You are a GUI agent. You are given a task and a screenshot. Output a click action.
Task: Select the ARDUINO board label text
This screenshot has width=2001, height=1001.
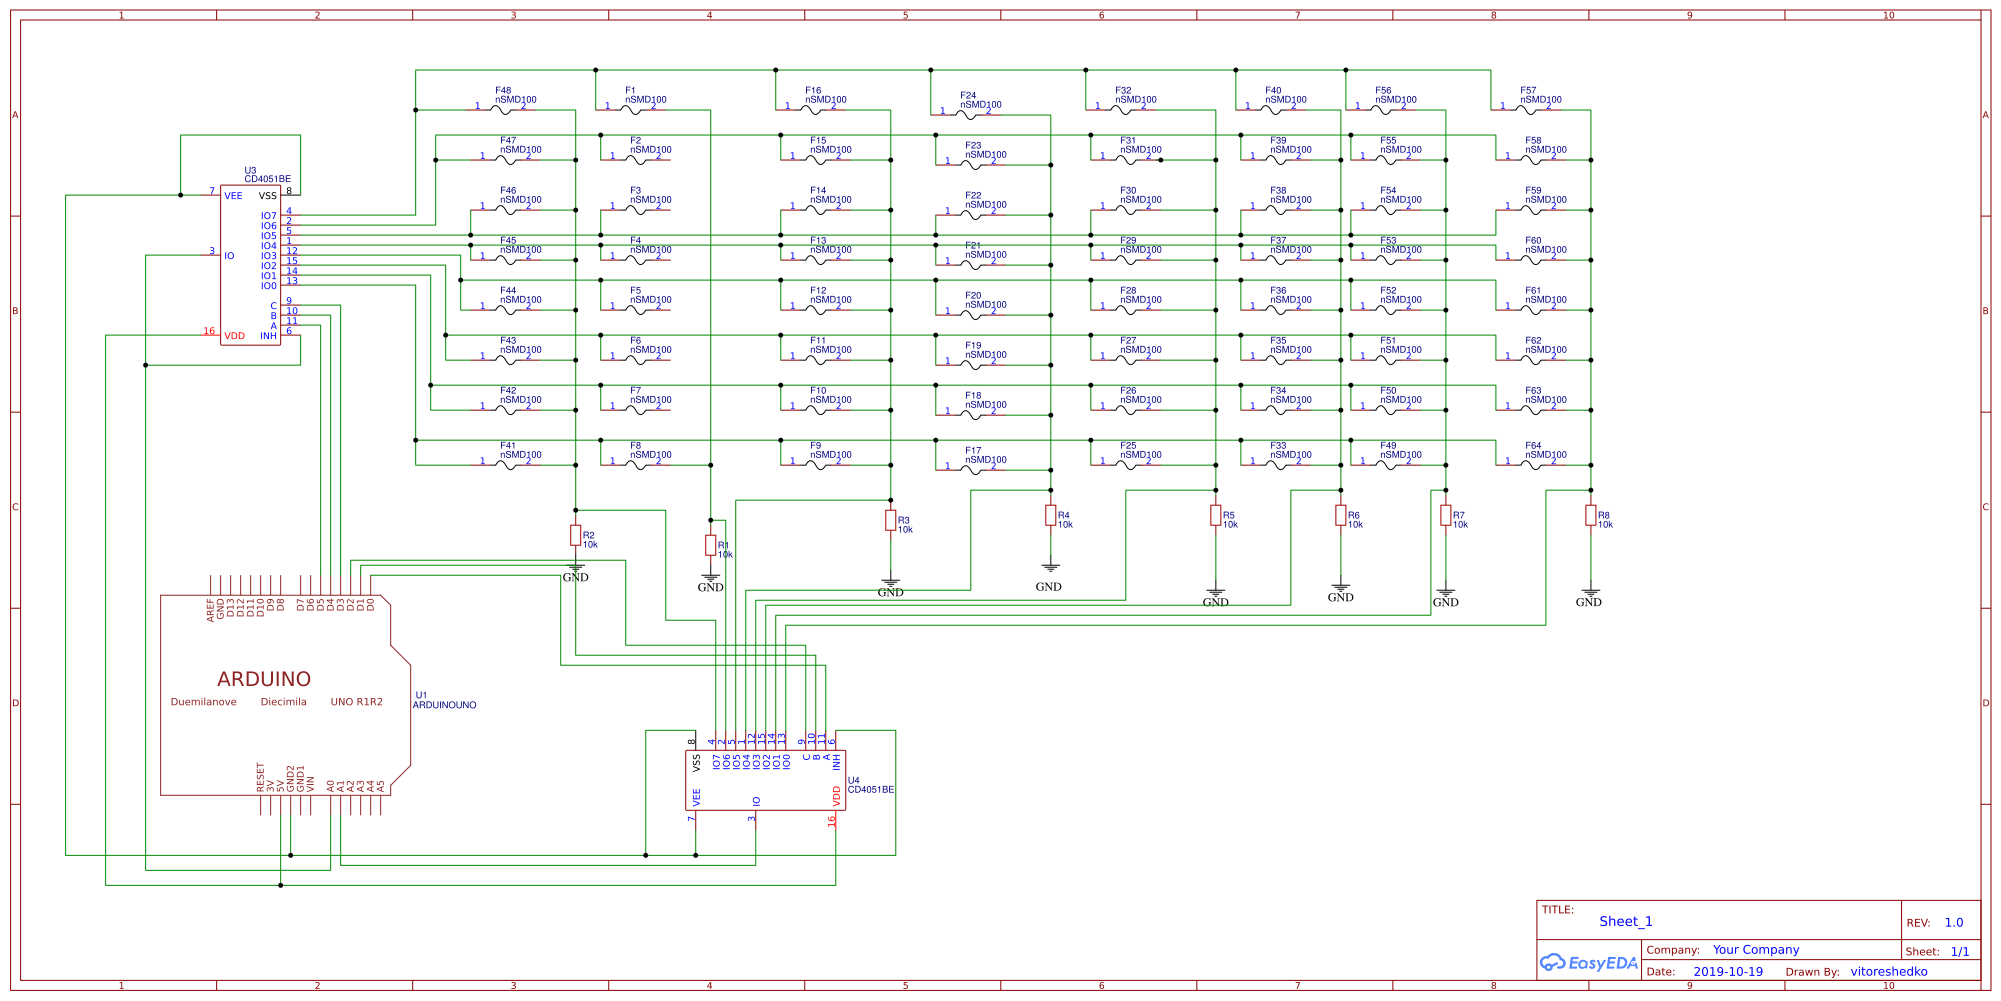pos(264,679)
